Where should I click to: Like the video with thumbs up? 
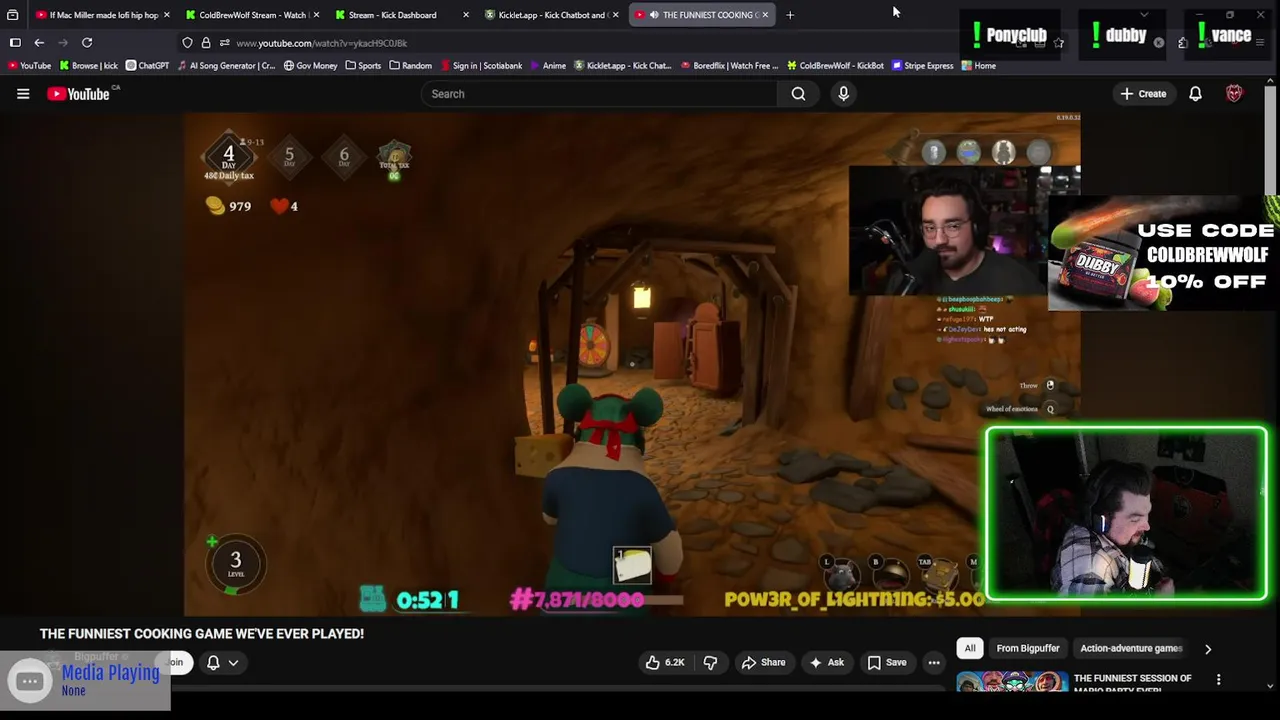(x=665, y=662)
